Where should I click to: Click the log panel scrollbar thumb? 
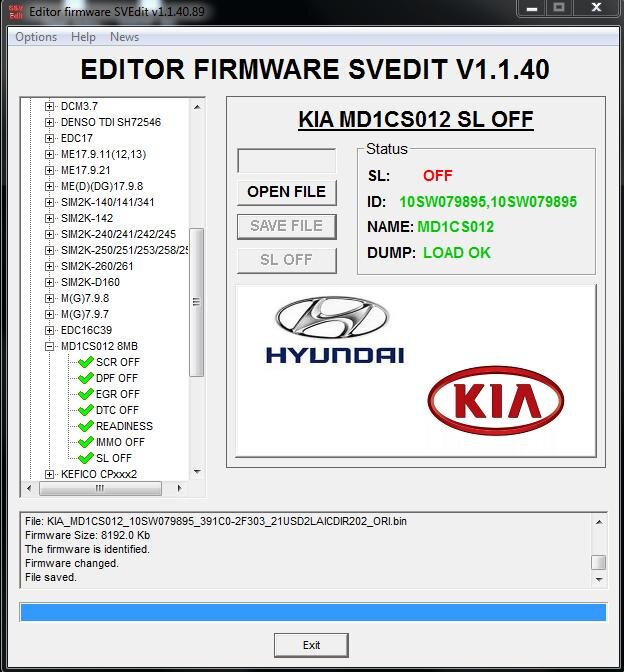(x=599, y=562)
